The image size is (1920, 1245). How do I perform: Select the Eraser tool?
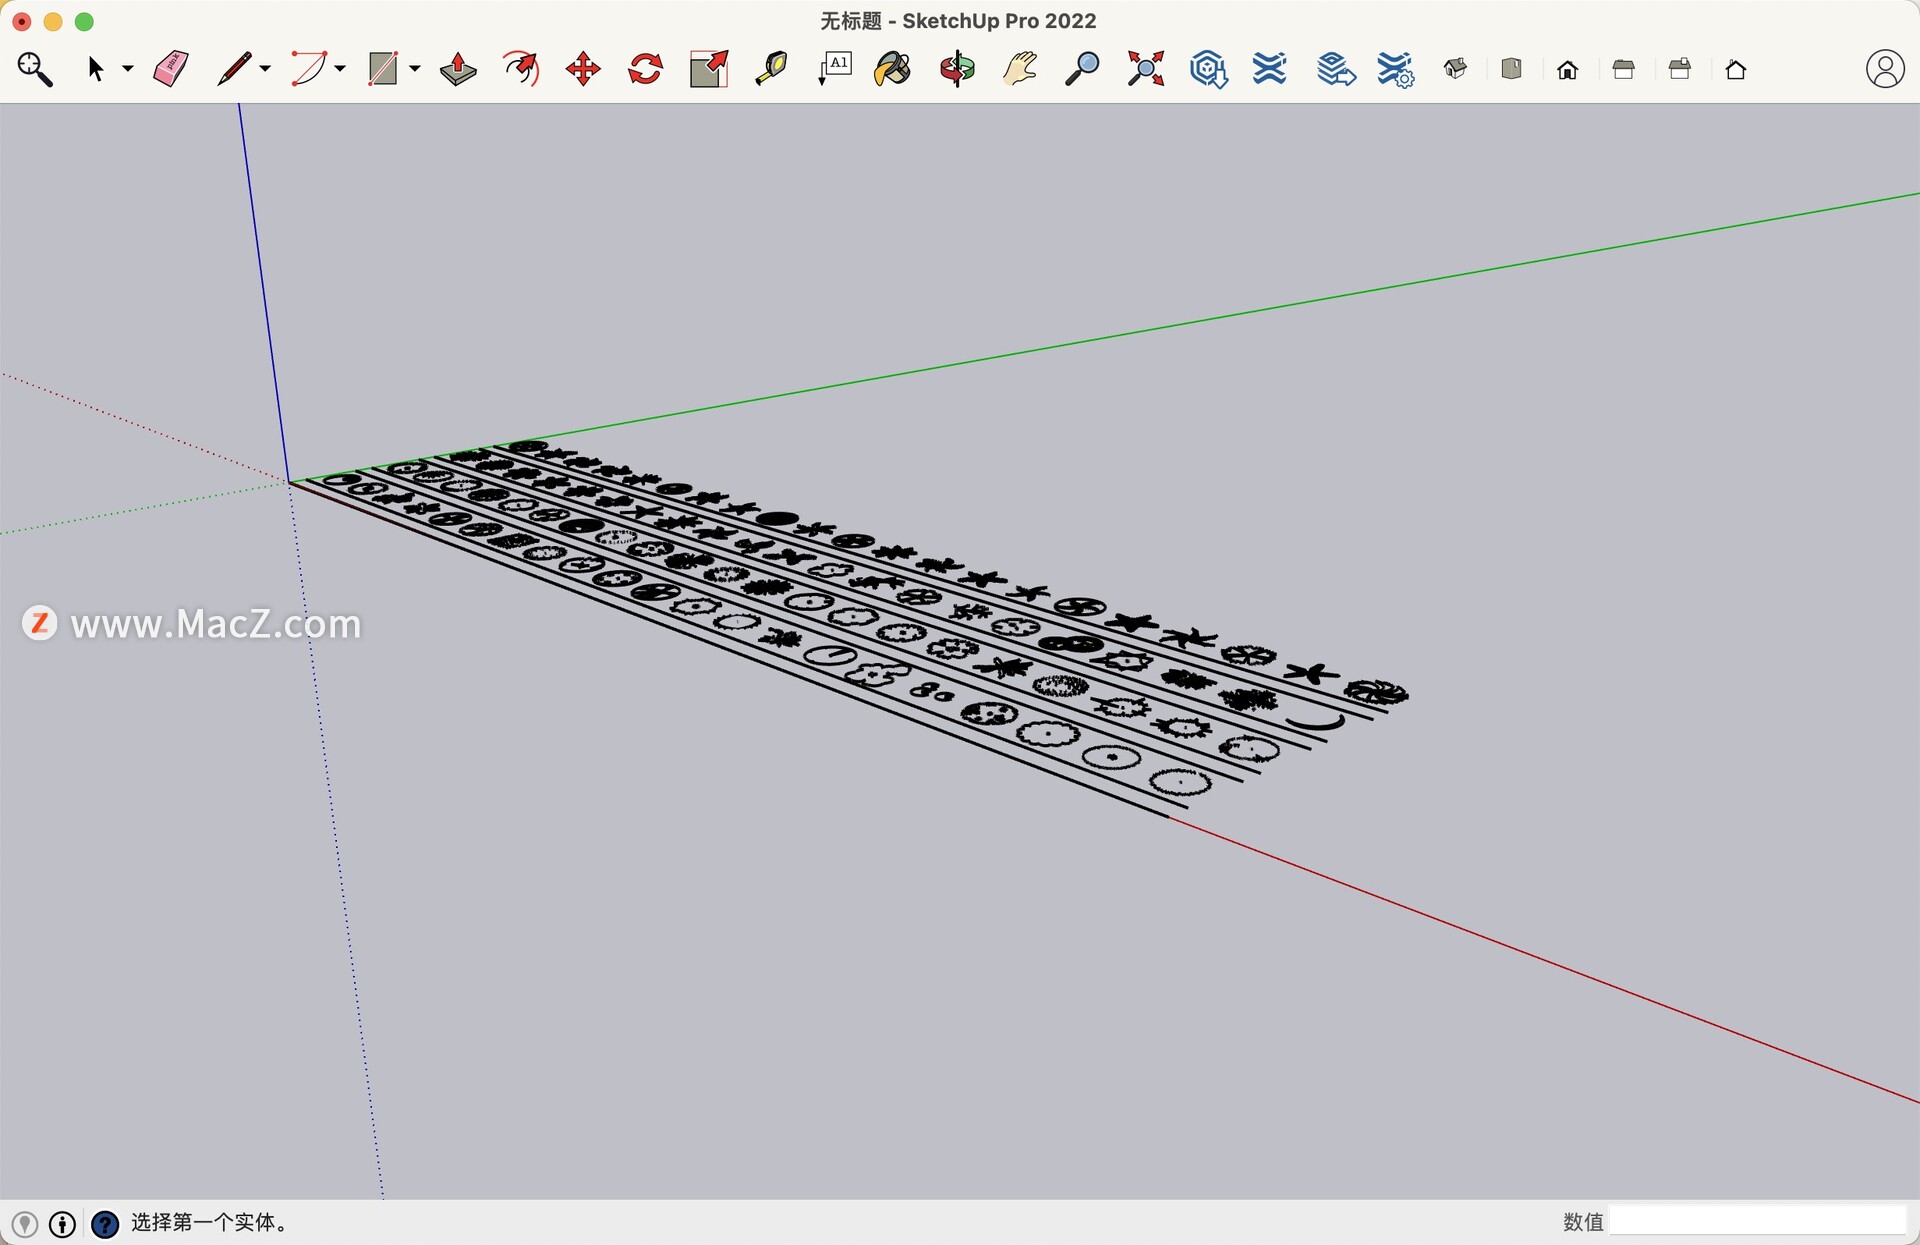pyautogui.click(x=171, y=69)
